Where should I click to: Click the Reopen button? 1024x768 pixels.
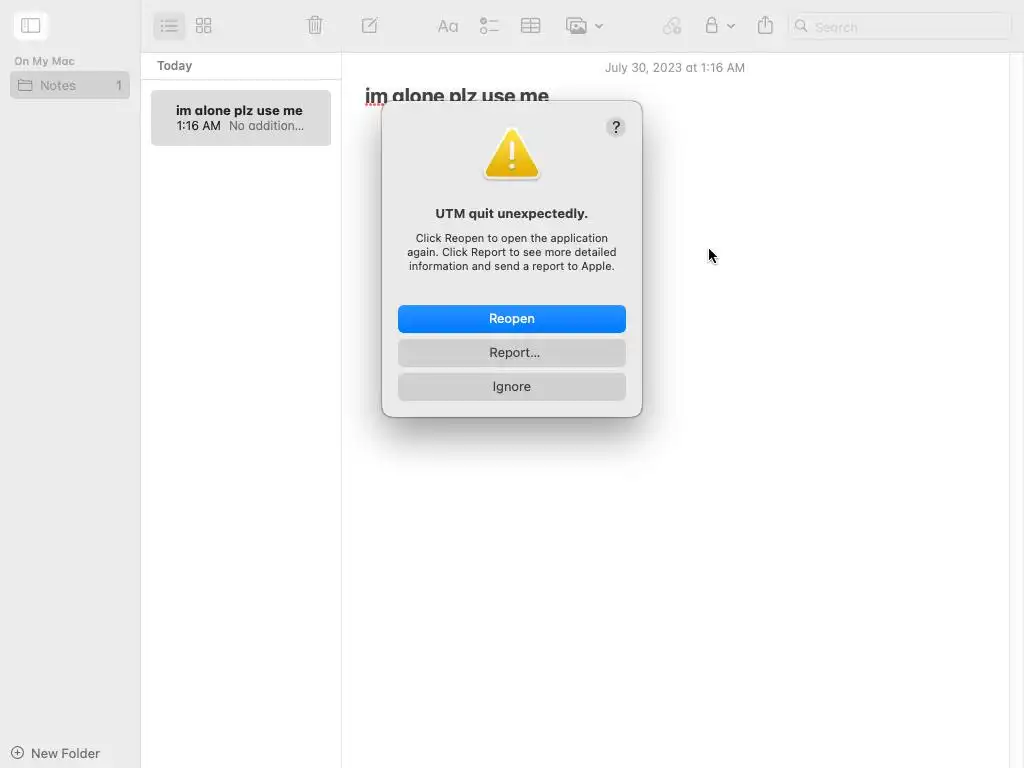pos(512,319)
